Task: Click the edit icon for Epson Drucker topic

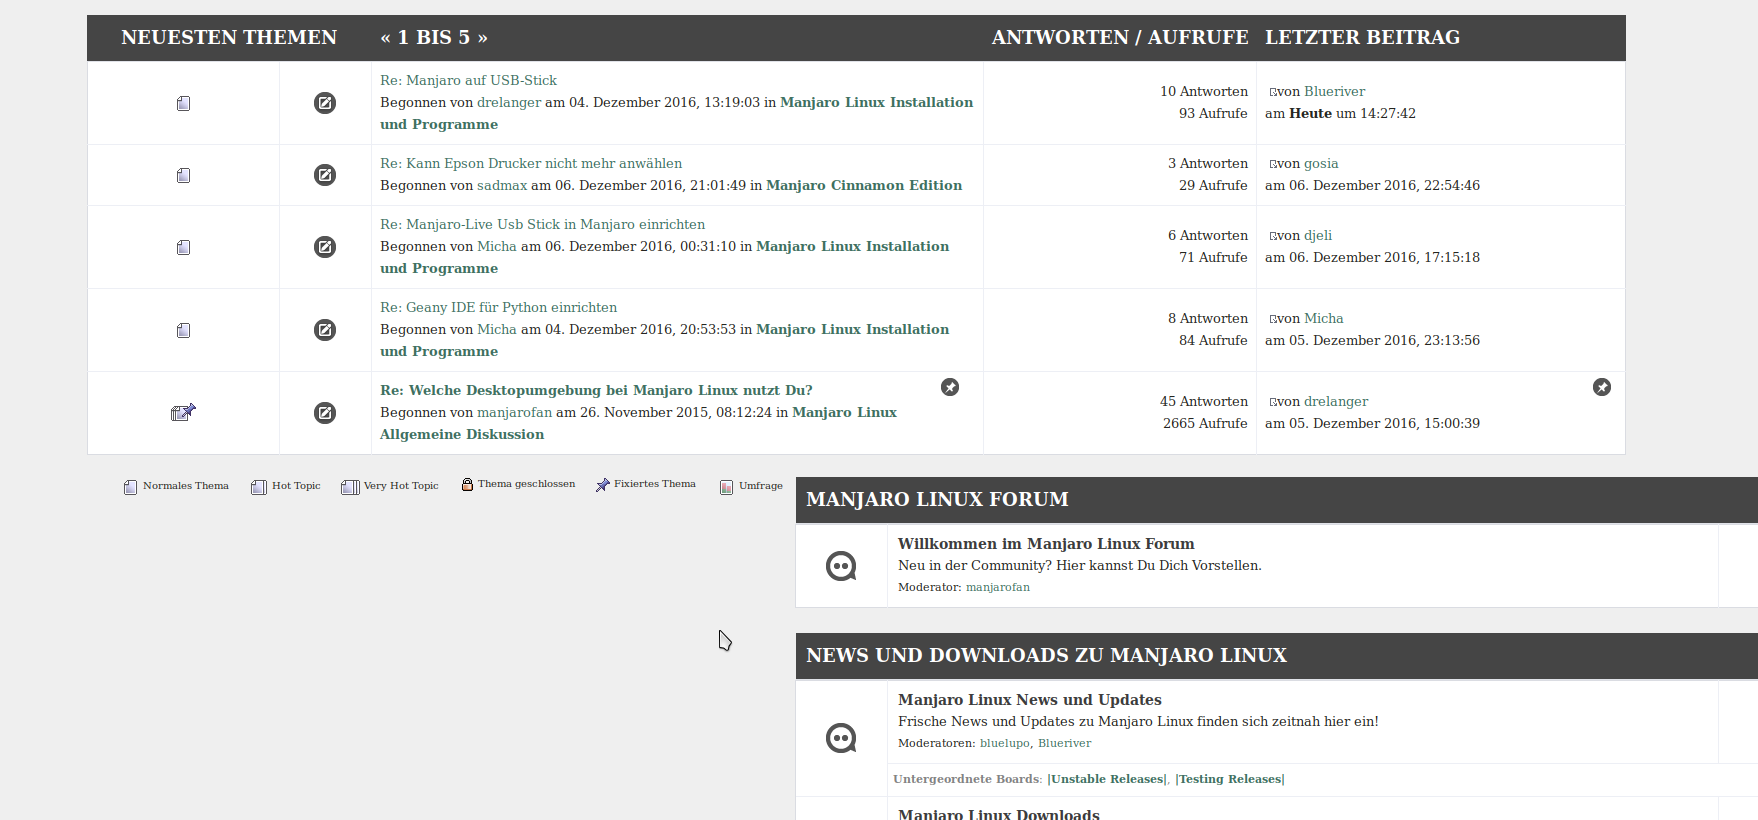Action: (x=325, y=175)
